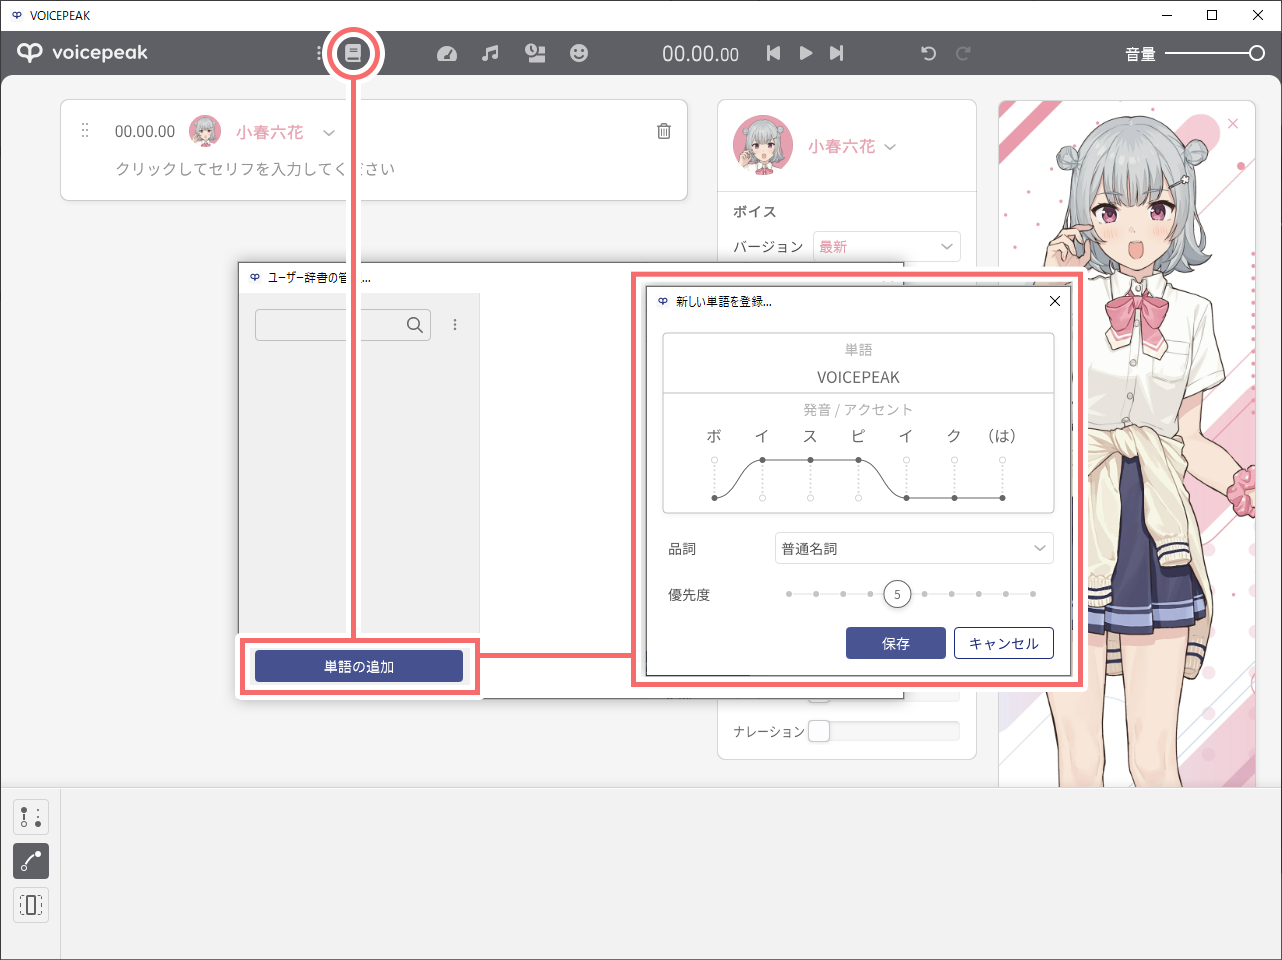Screen dimensions: 1282x960
Task: Click the キャンセル button
Action: [1003, 643]
